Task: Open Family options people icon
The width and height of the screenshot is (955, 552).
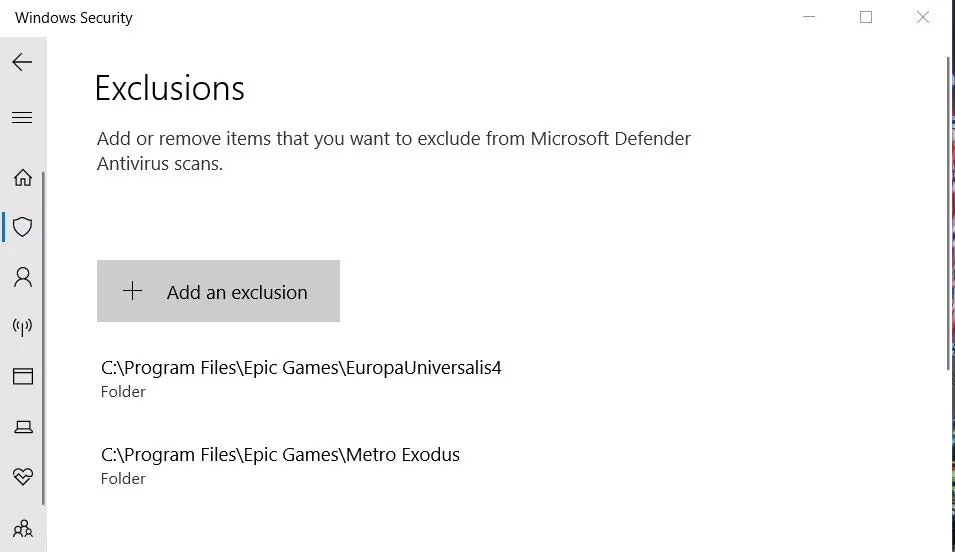Action: (22, 527)
